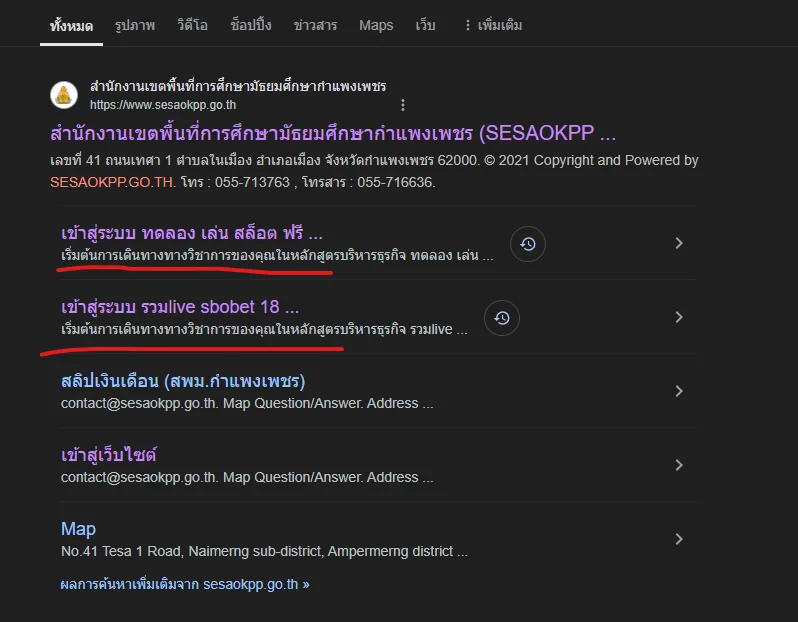Switch to the Maps tab

[376, 25]
